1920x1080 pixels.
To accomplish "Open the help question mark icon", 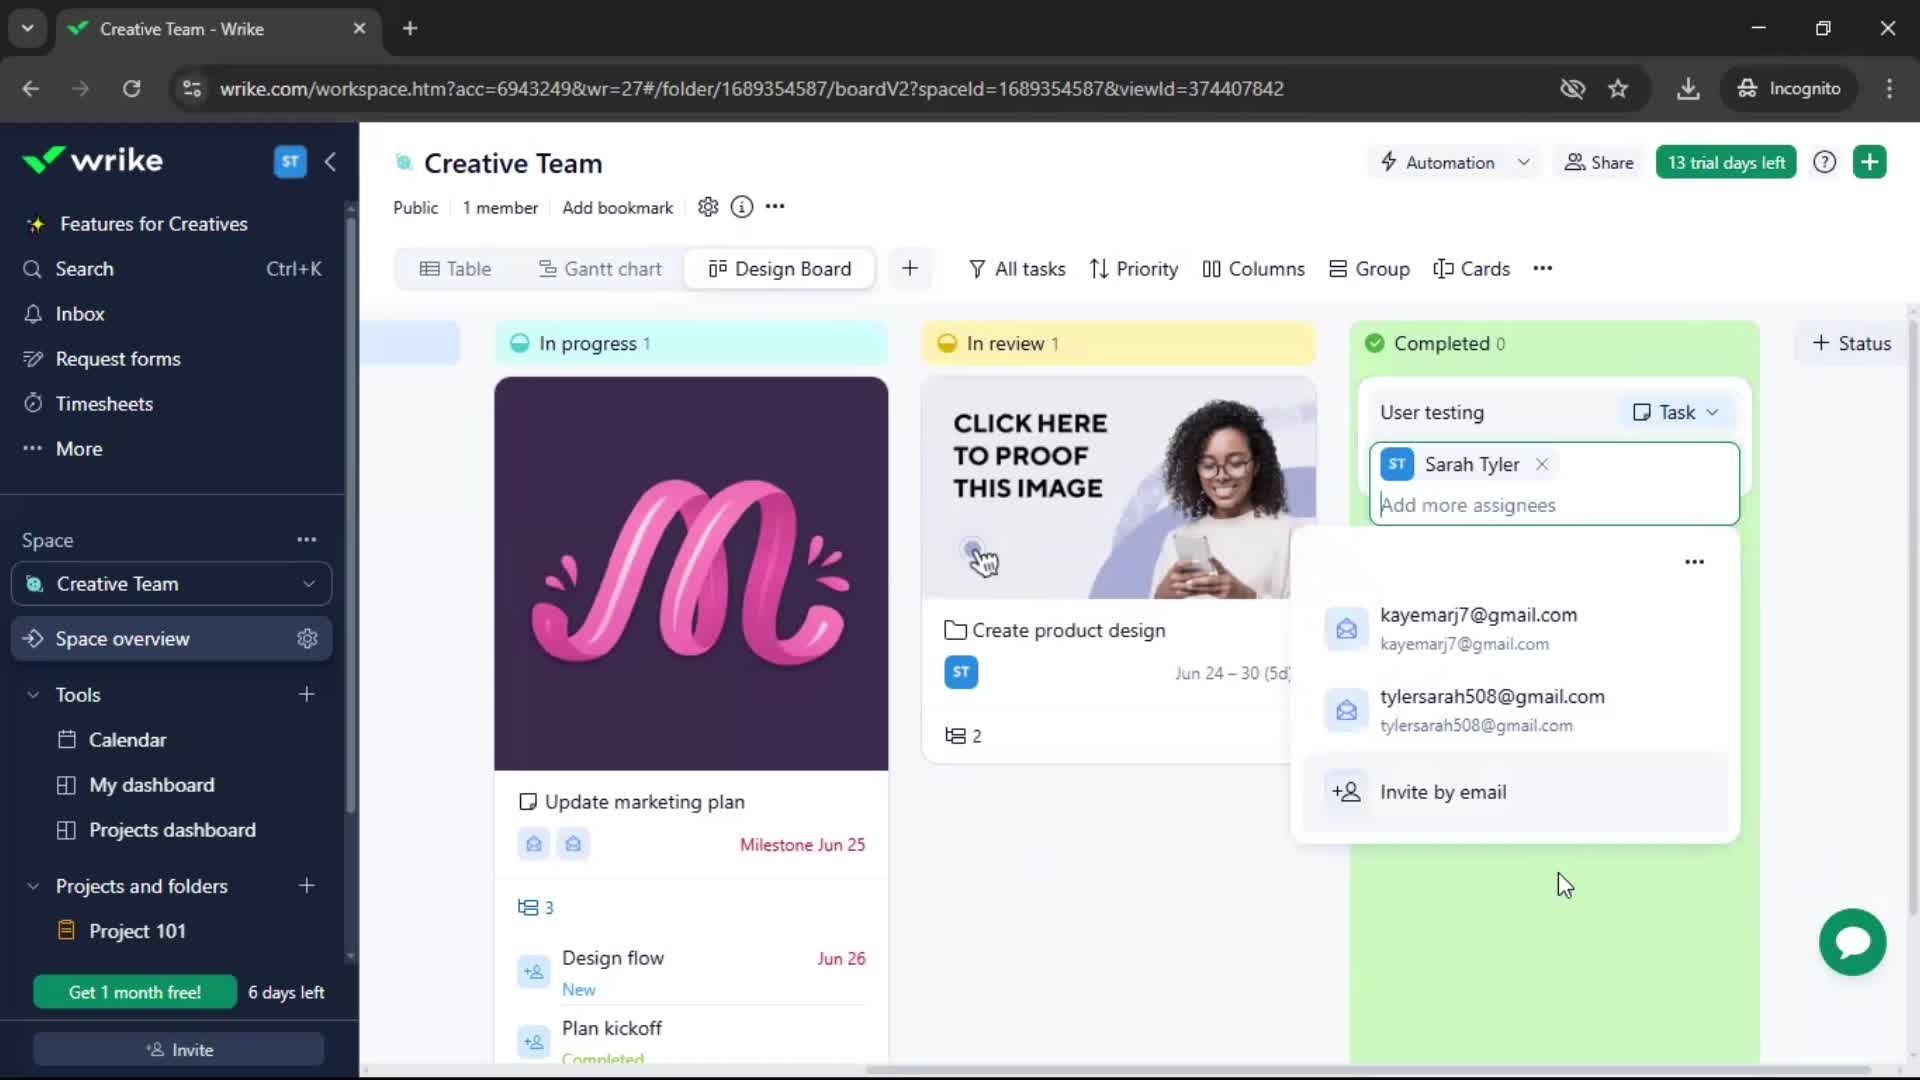I will (1825, 162).
